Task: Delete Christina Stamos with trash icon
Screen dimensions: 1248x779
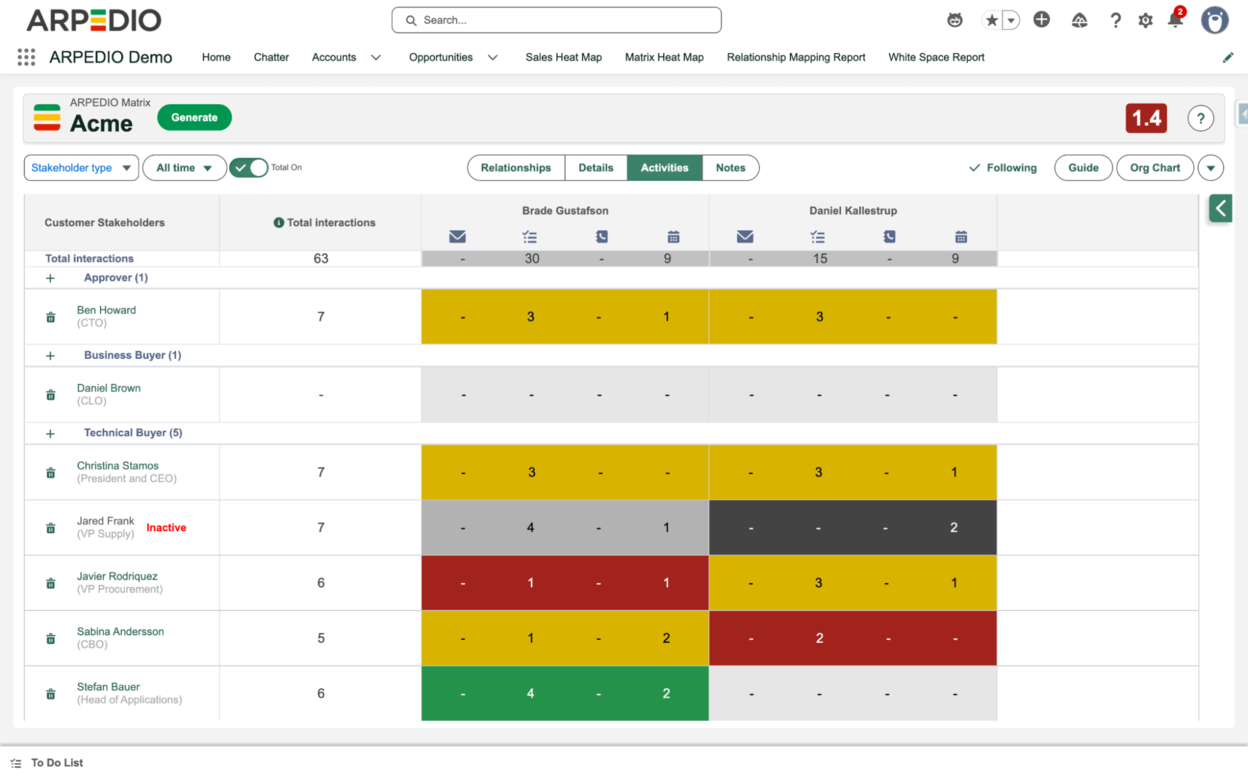Action: [51, 472]
